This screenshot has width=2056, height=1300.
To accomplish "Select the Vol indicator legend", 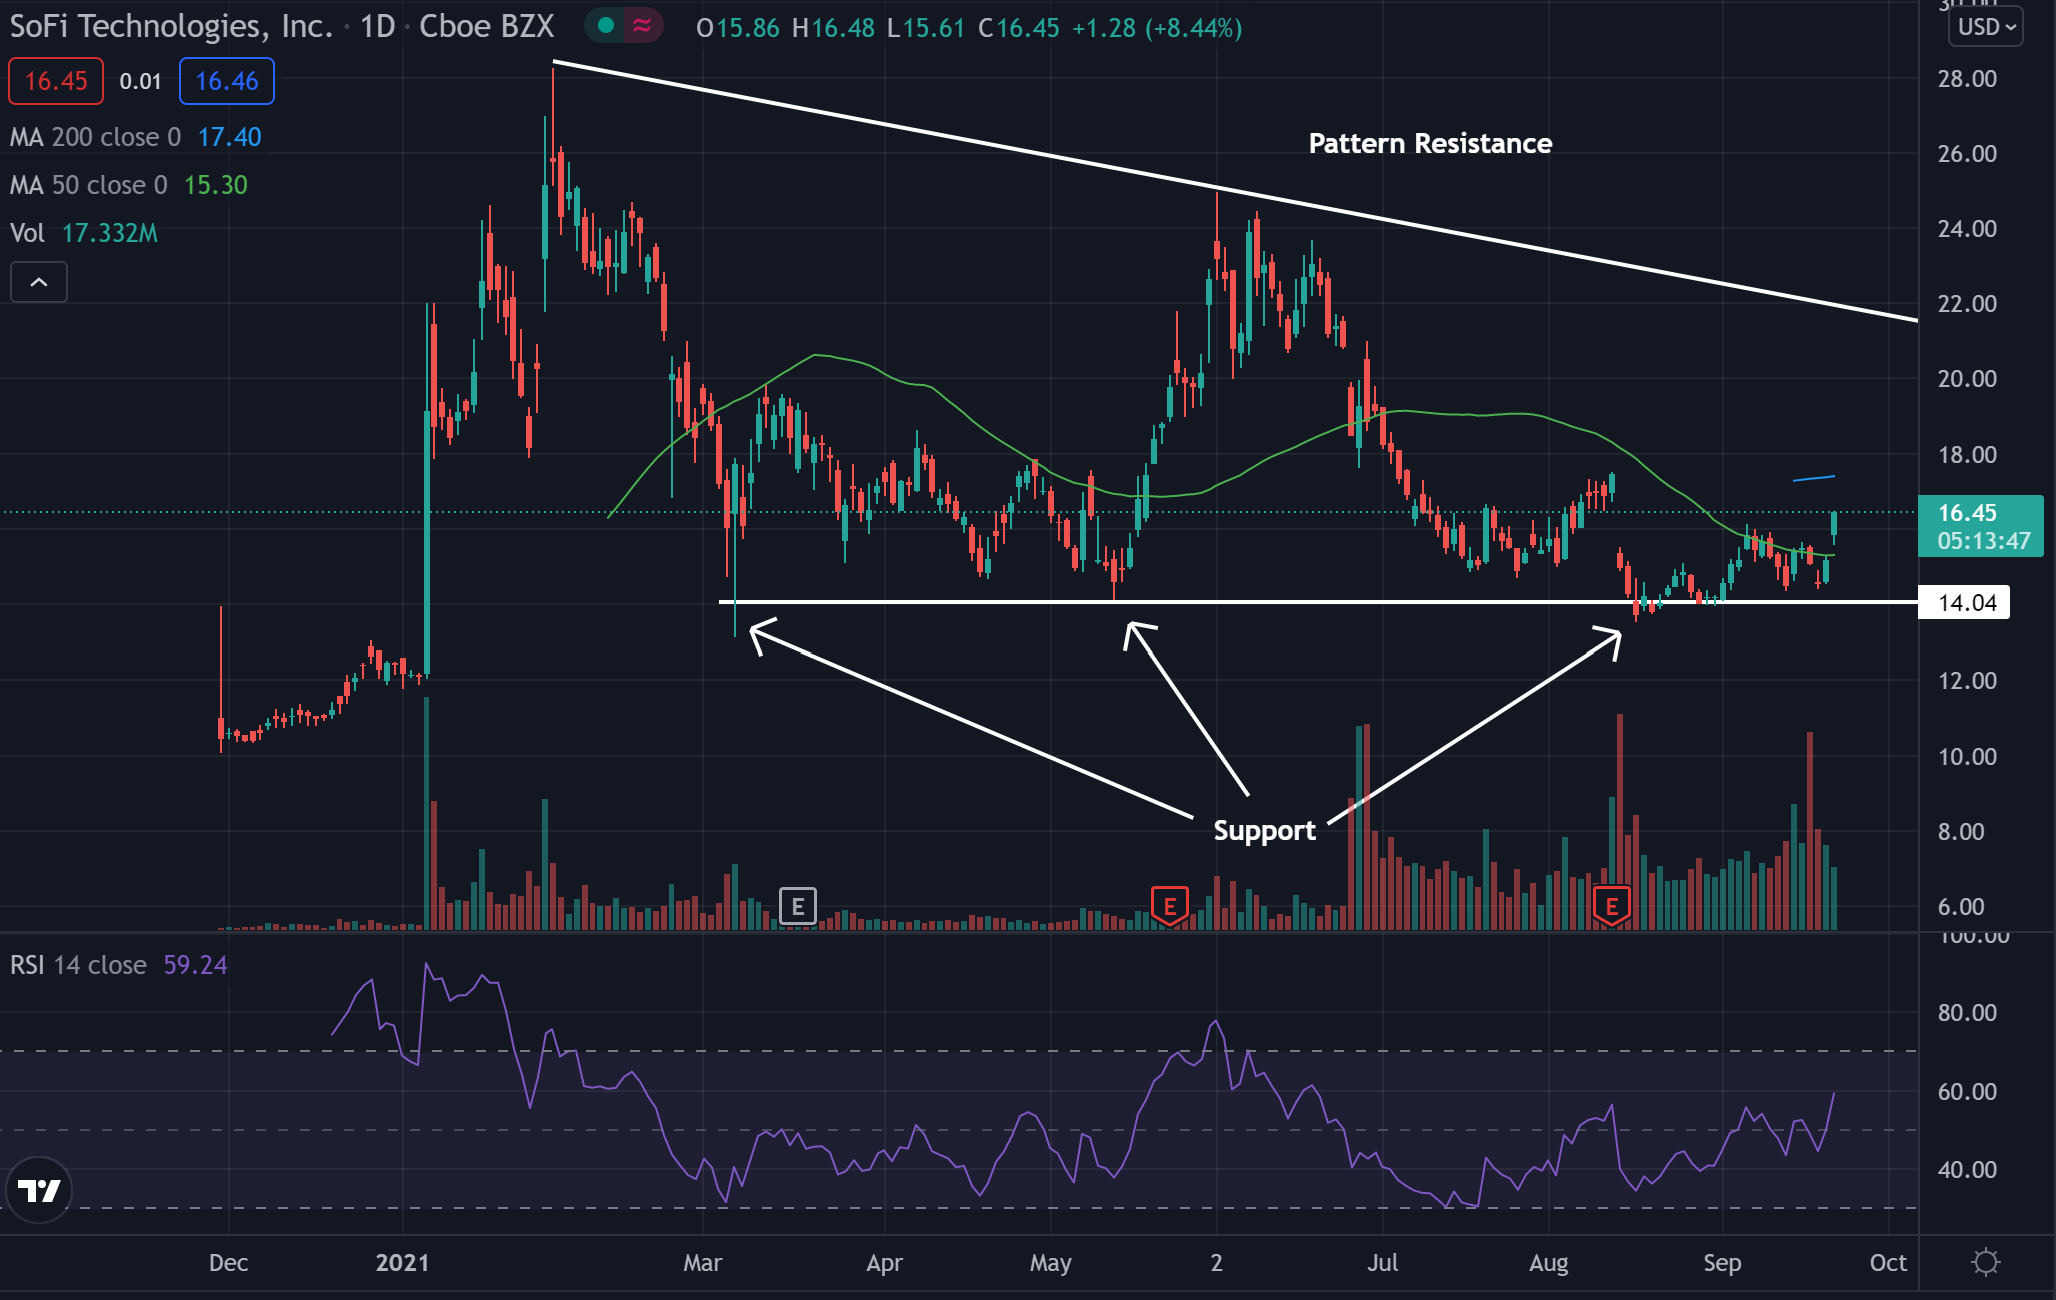I will click(27, 233).
